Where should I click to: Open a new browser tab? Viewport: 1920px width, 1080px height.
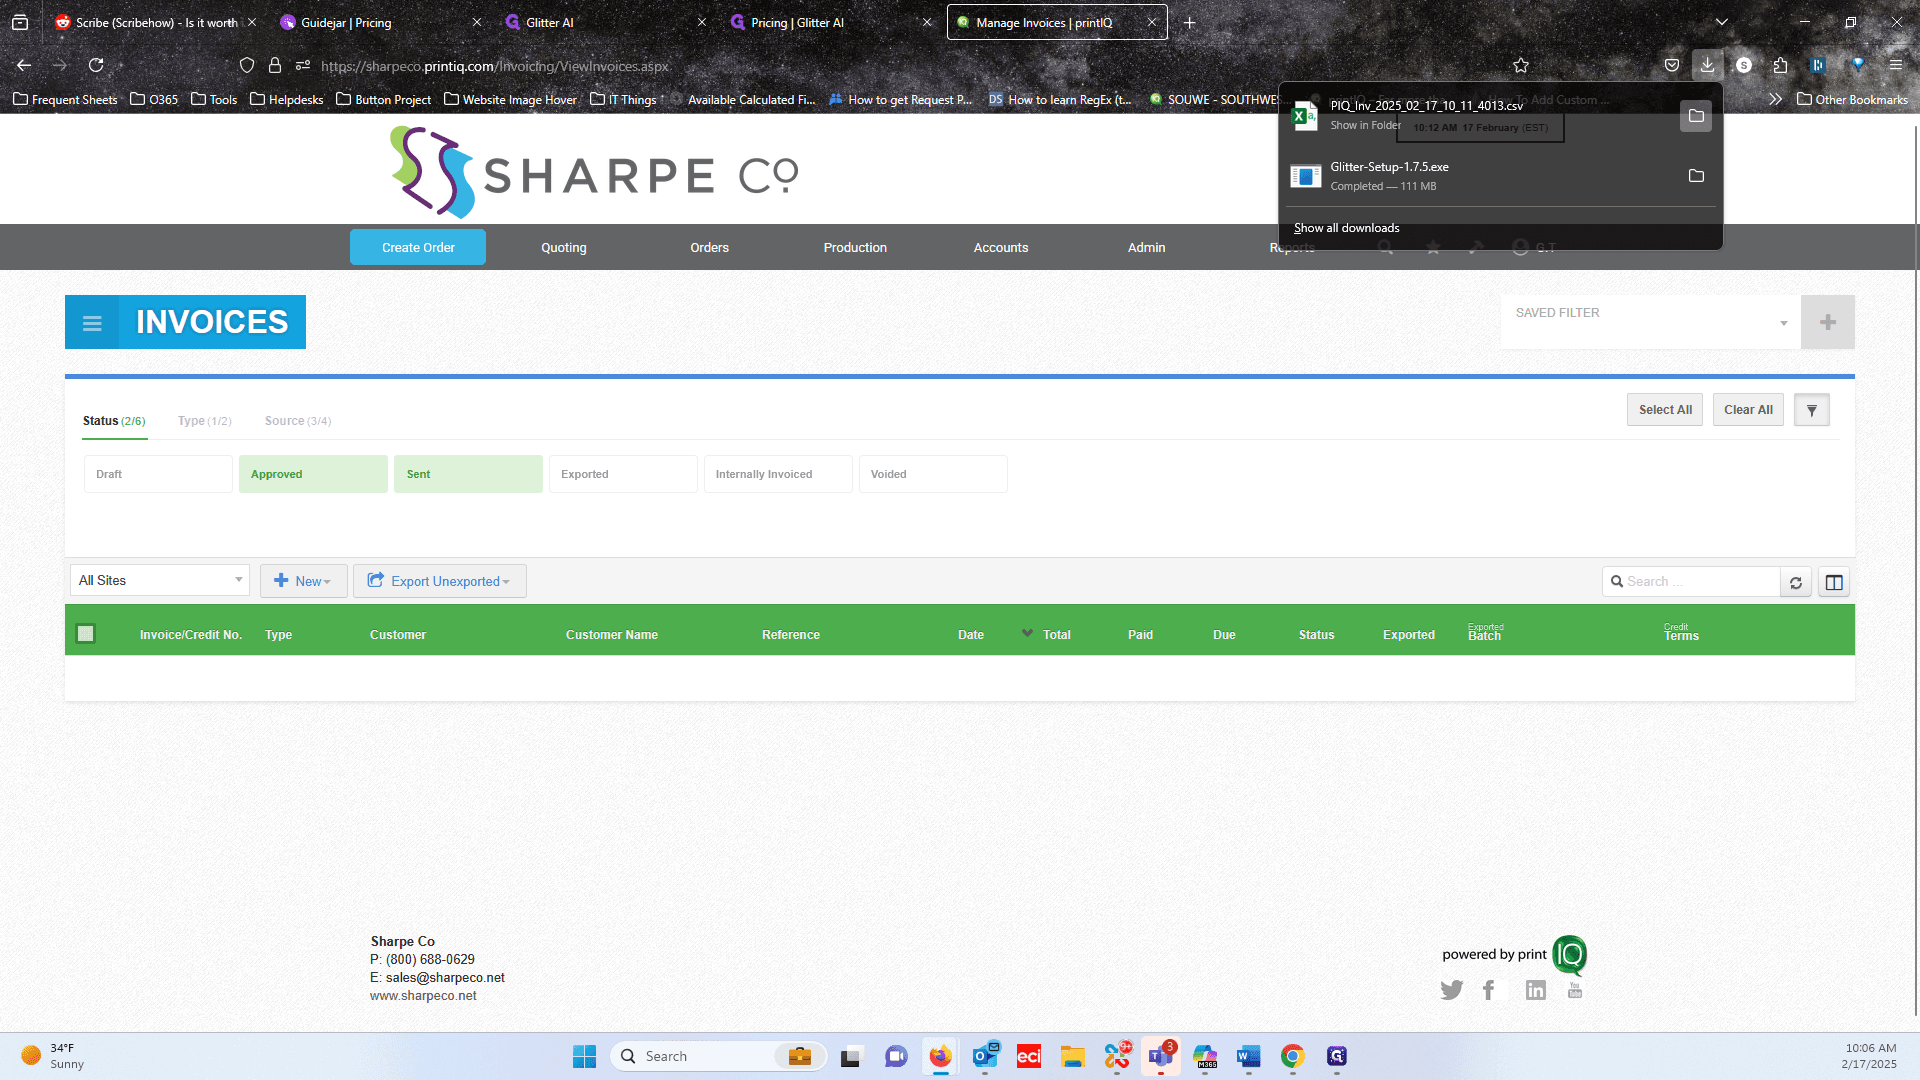pyautogui.click(x=1189, y=22)
